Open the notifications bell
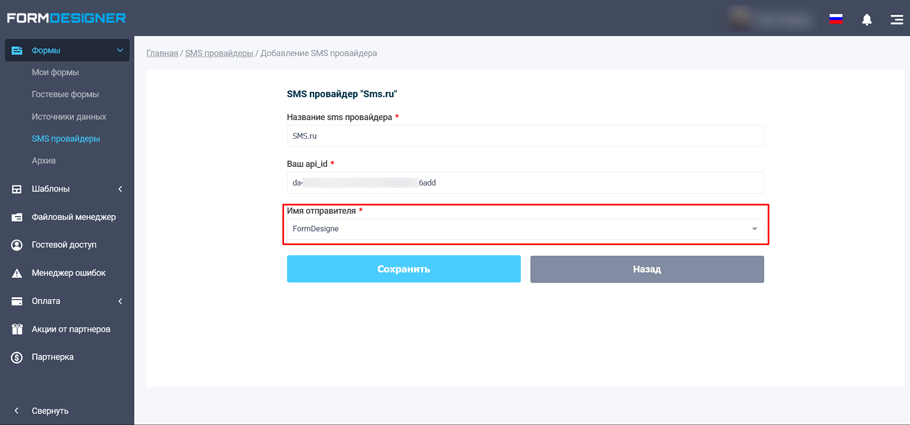Viewport: 910px width, 425px height. click(867, 19)
